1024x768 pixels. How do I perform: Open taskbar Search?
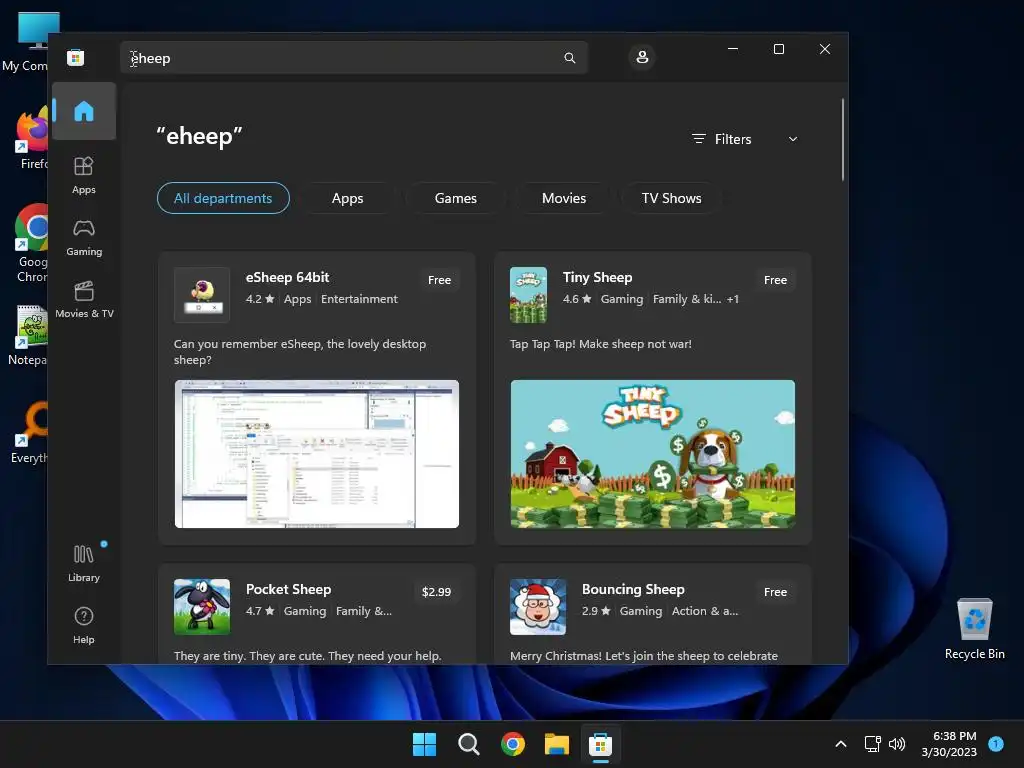coord(468,744)
